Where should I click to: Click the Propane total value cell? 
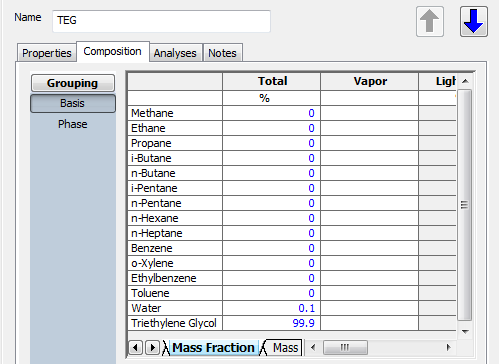coord(272,143)
